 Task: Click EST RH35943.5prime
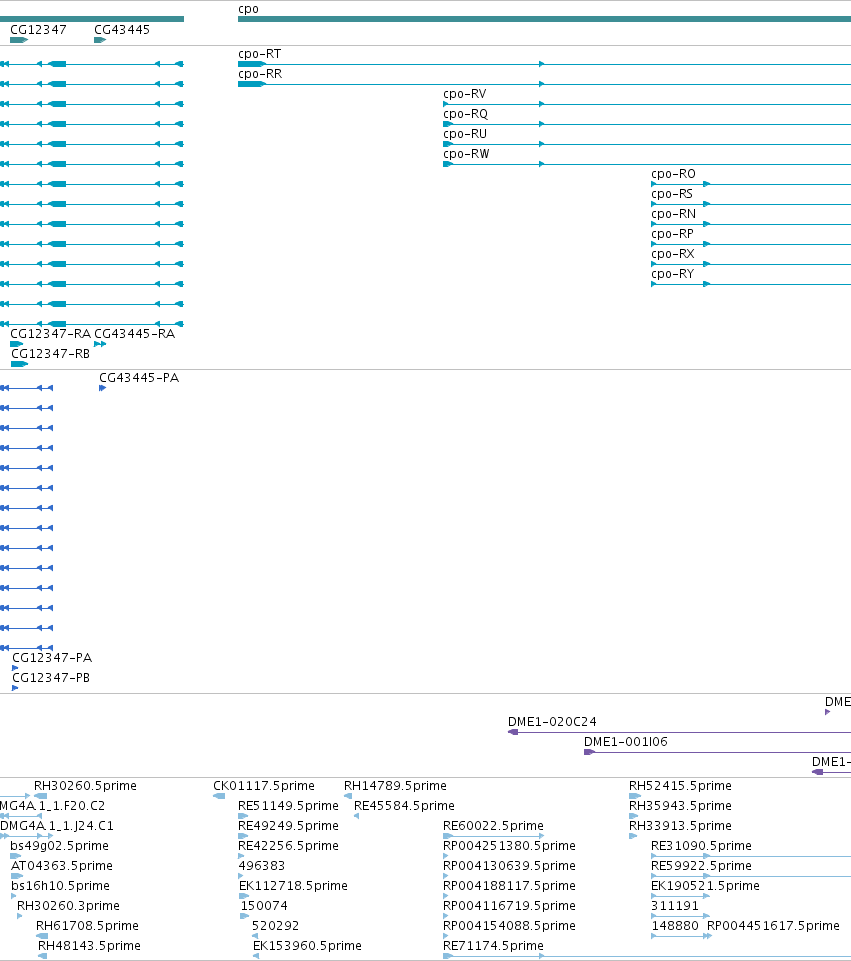click(680, 806)
